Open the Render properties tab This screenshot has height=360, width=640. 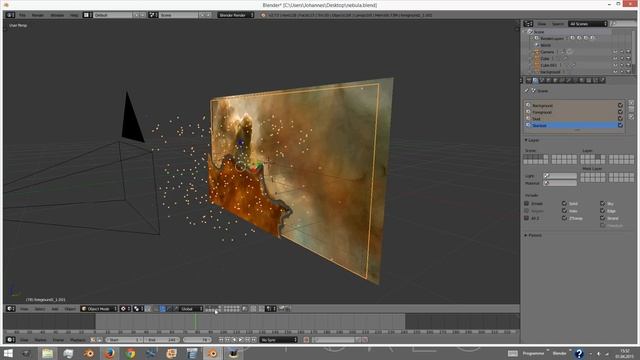click(529, 80)
